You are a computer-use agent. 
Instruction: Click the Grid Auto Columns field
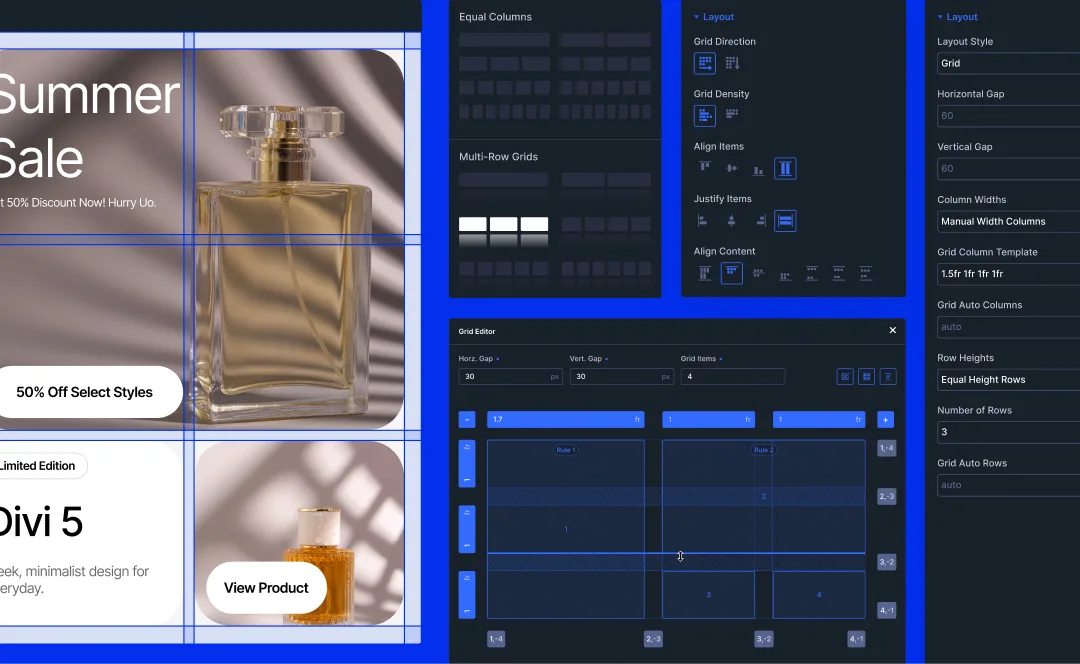tap(1008, 327)
